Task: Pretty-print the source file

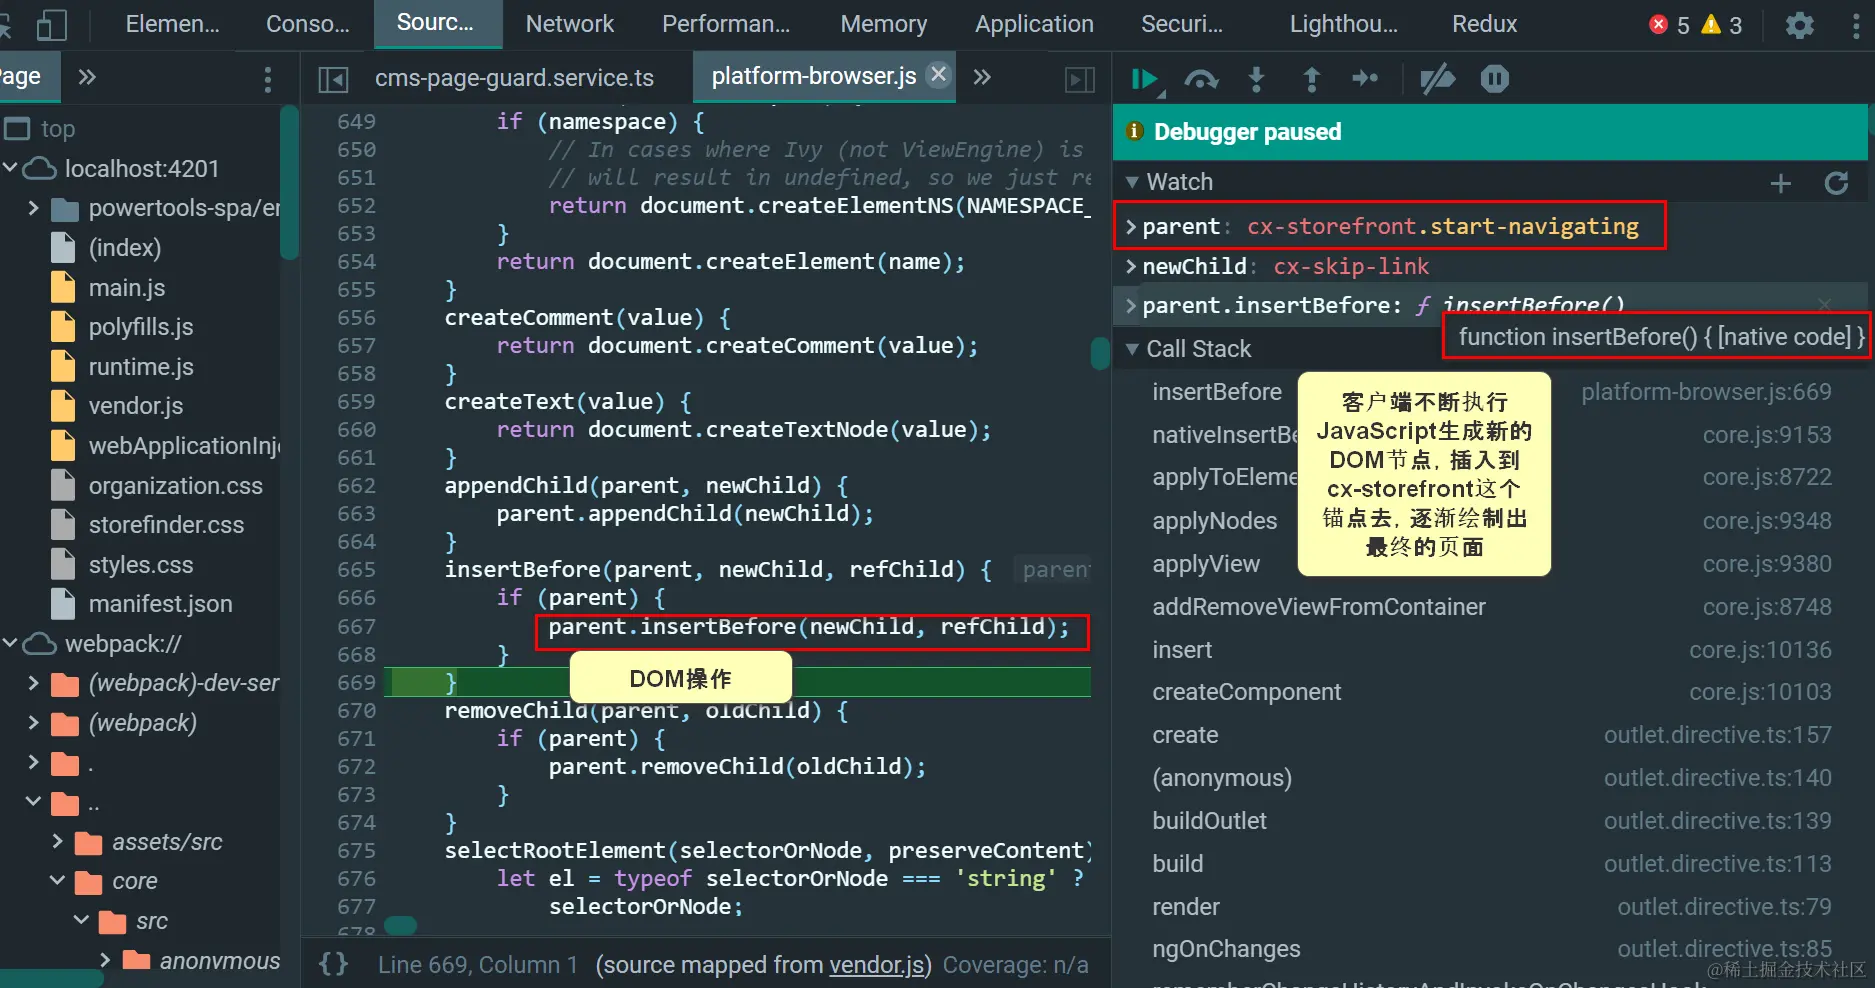Action: 333,964
